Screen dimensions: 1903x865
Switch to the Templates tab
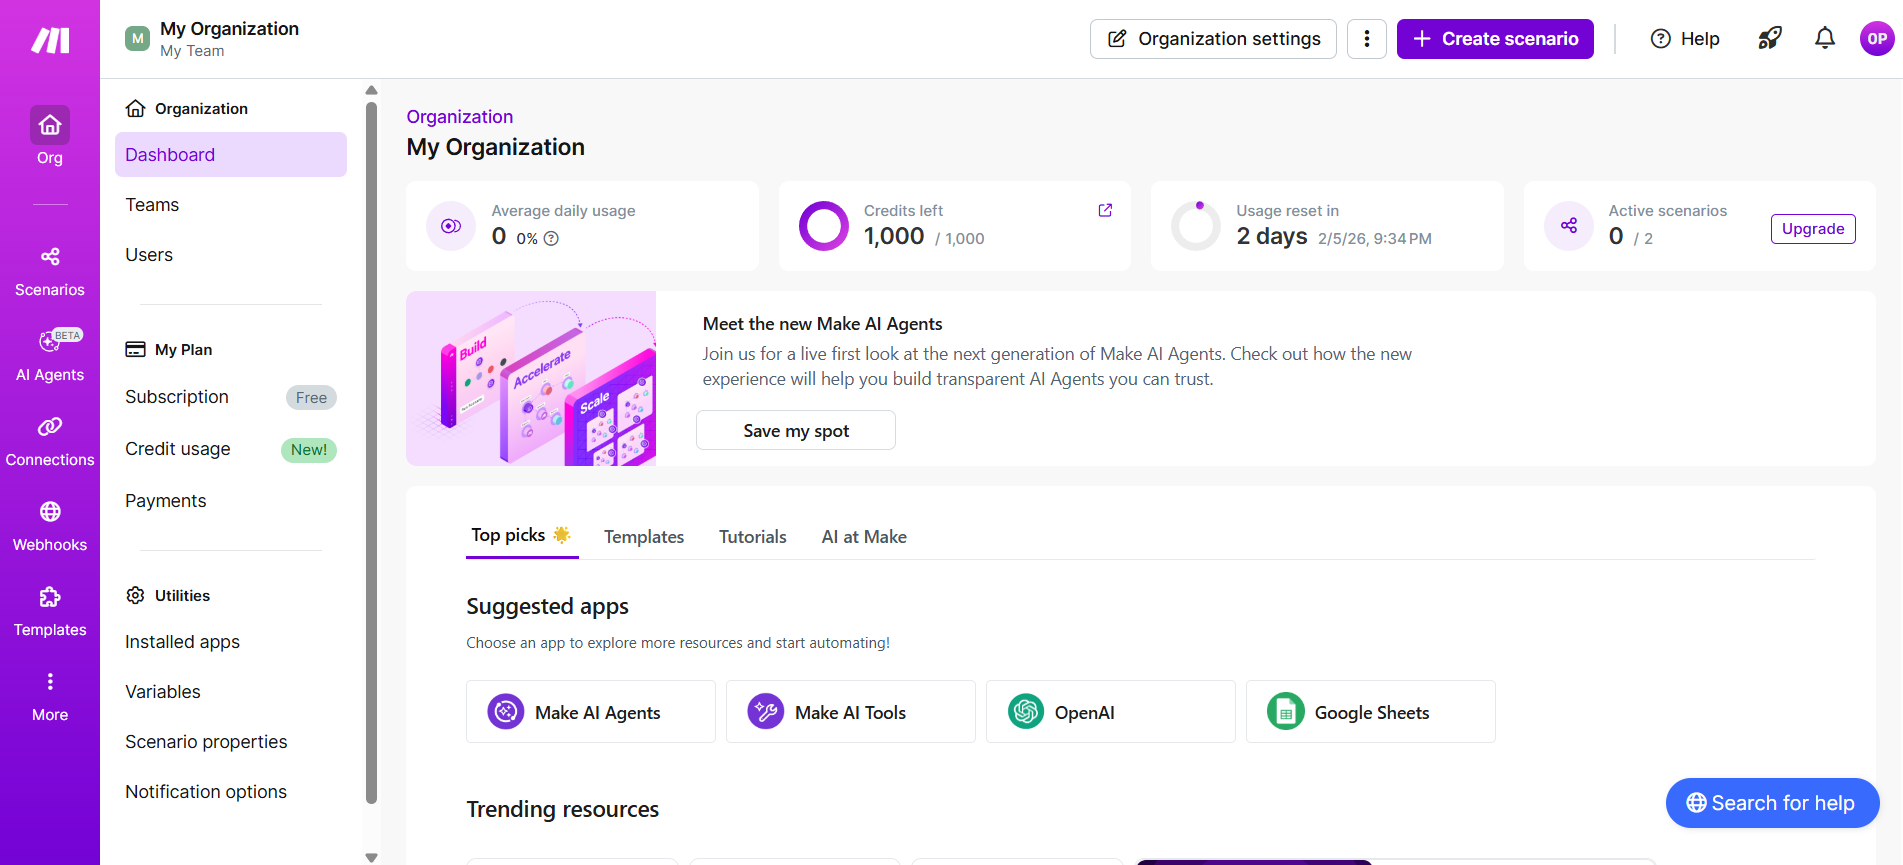[x=643, y=537]
